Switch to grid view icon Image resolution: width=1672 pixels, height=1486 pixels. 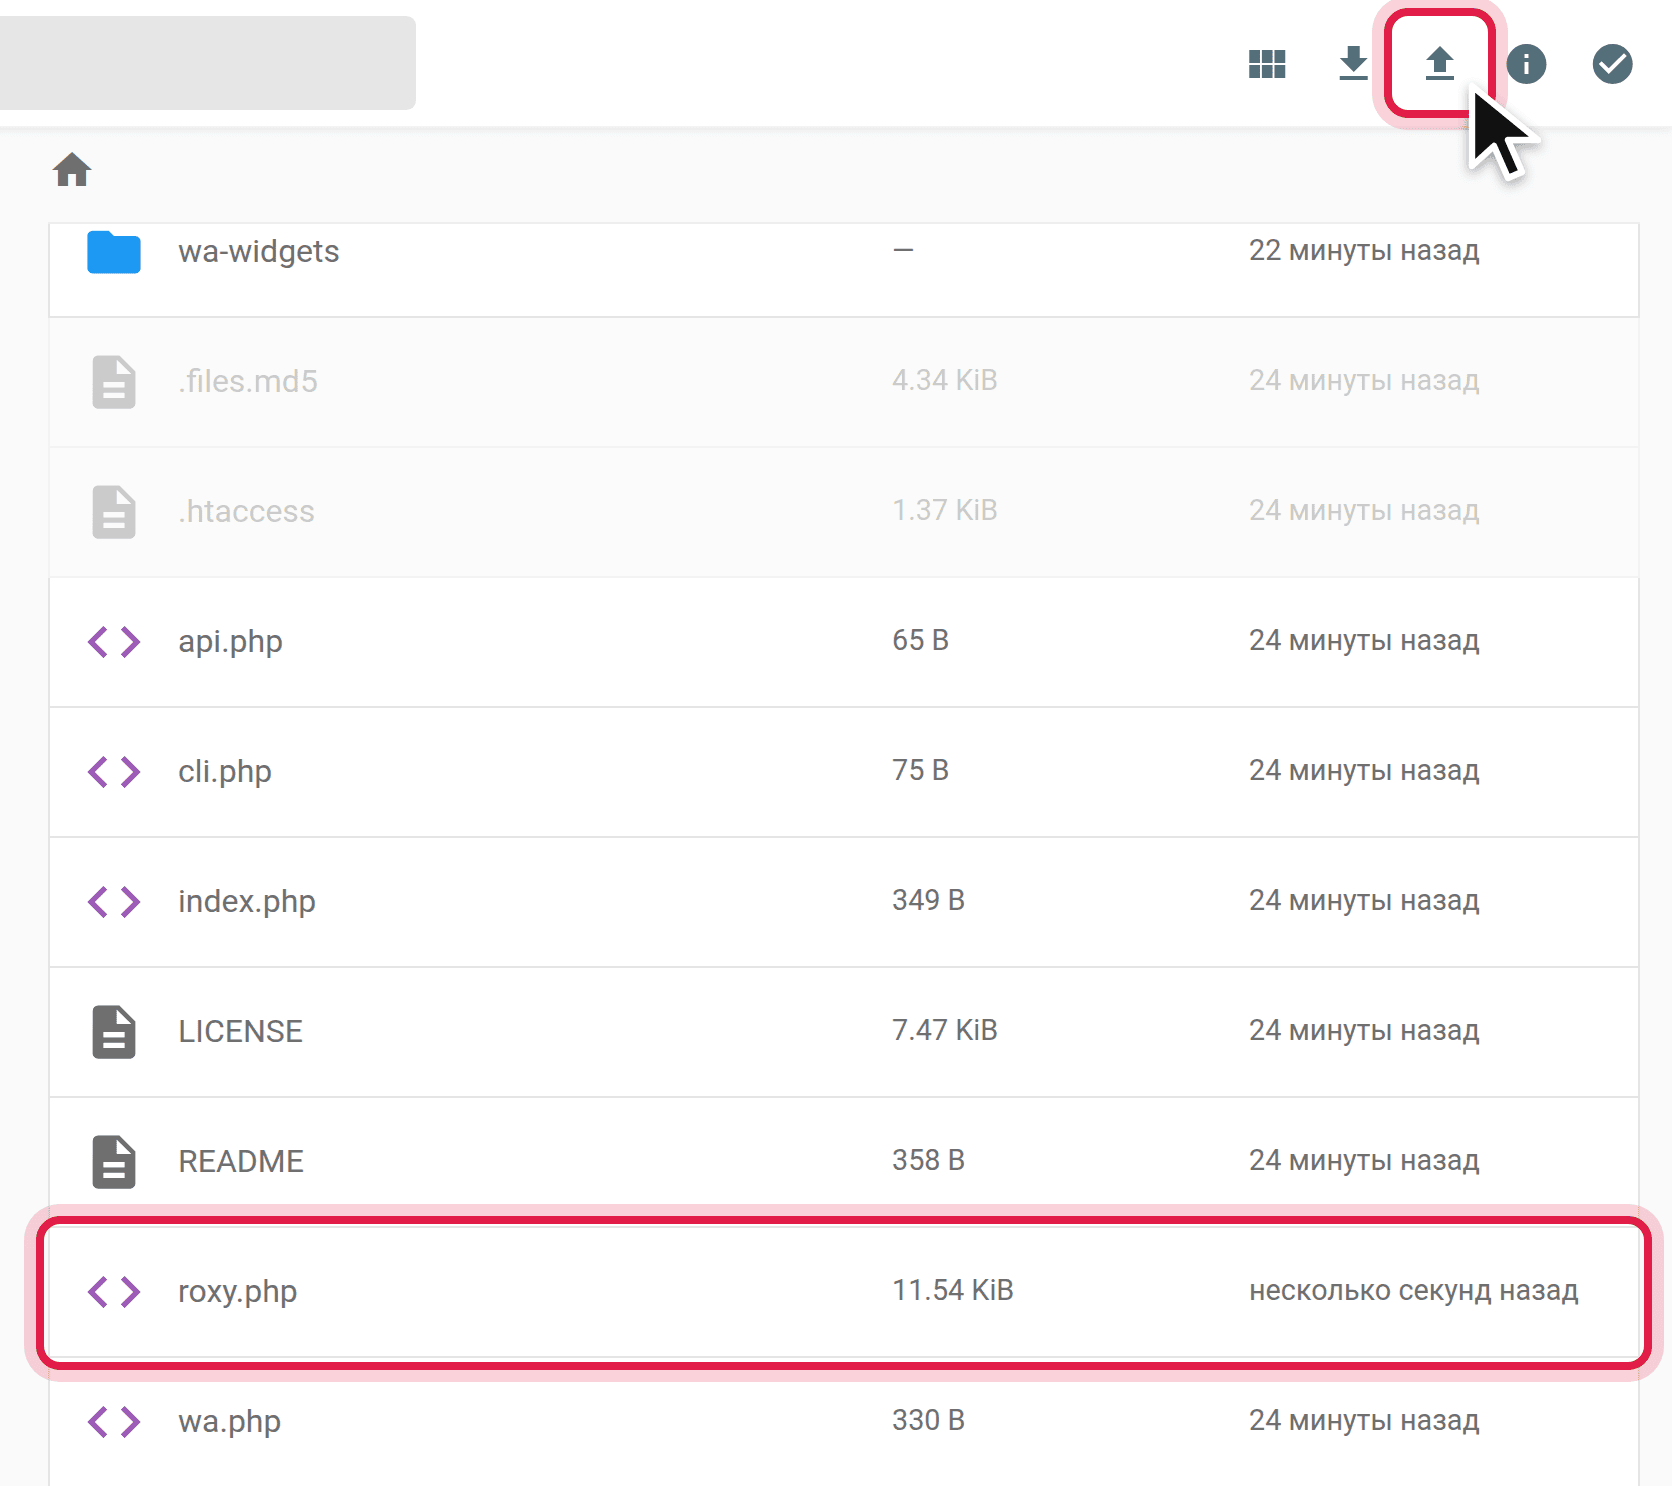(x=1267, y=64)
